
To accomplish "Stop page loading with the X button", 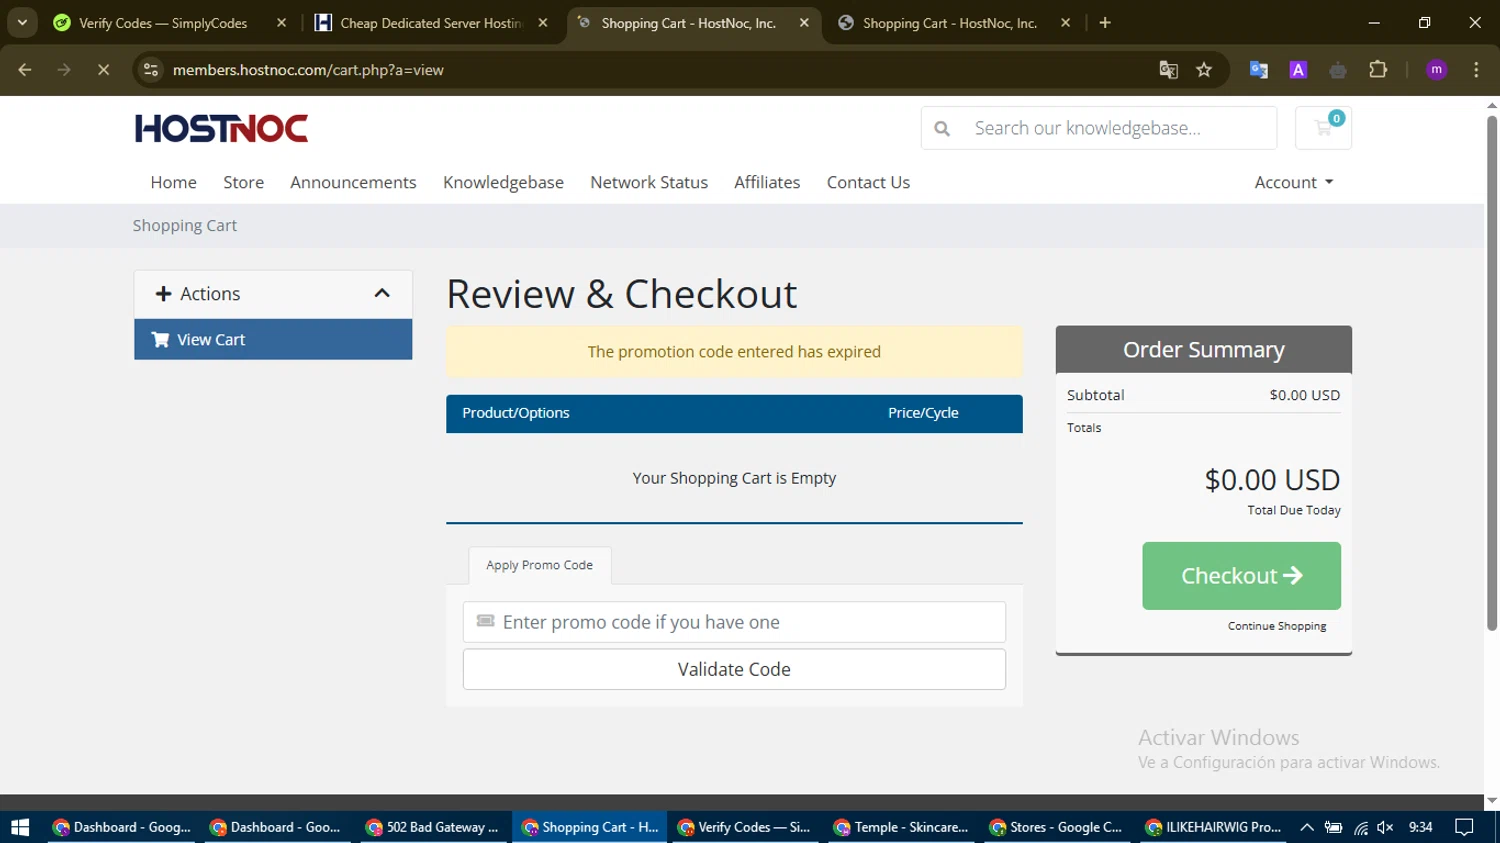I will click(x=103, y=69).
